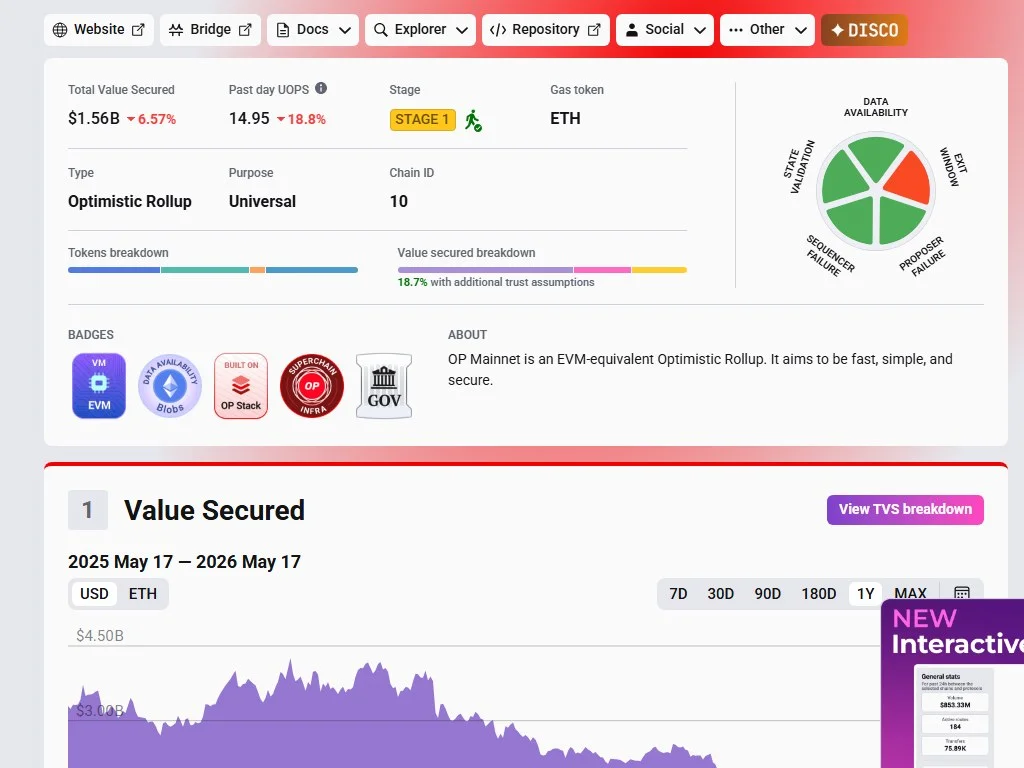This screenshot has height=768, width=1024.
Task: Select the 7D time range
Action: coord(679,594)
